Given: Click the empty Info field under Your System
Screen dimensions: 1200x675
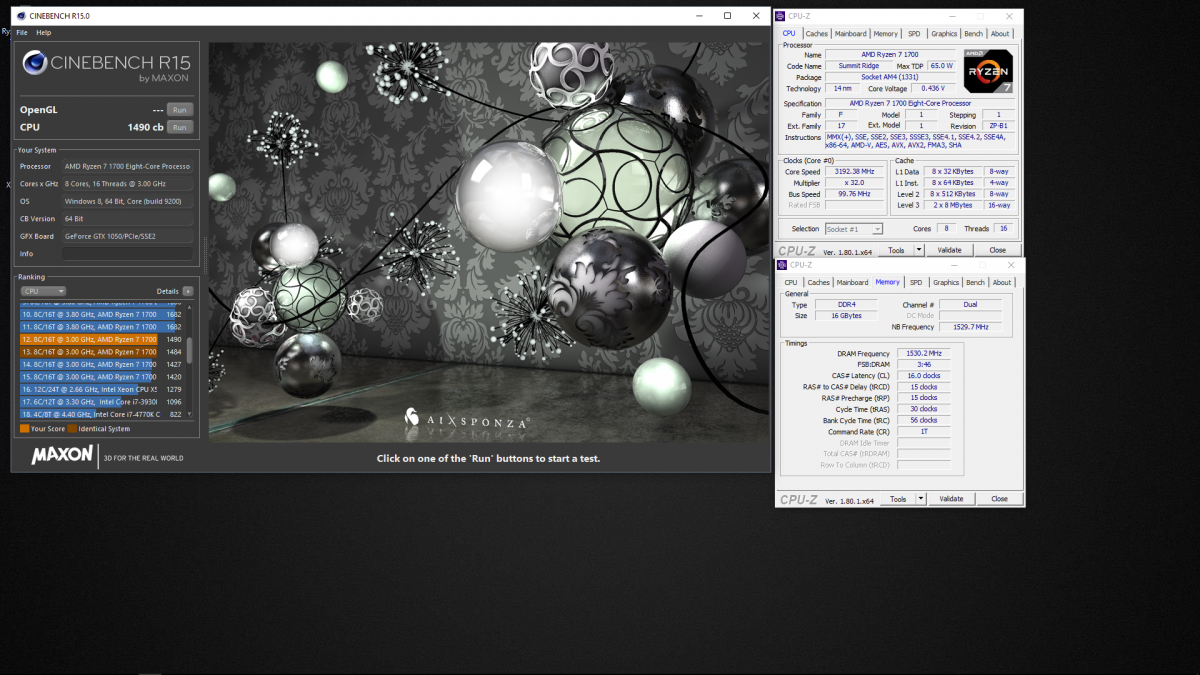Looking at the screenshot, I should click(127, 254).
